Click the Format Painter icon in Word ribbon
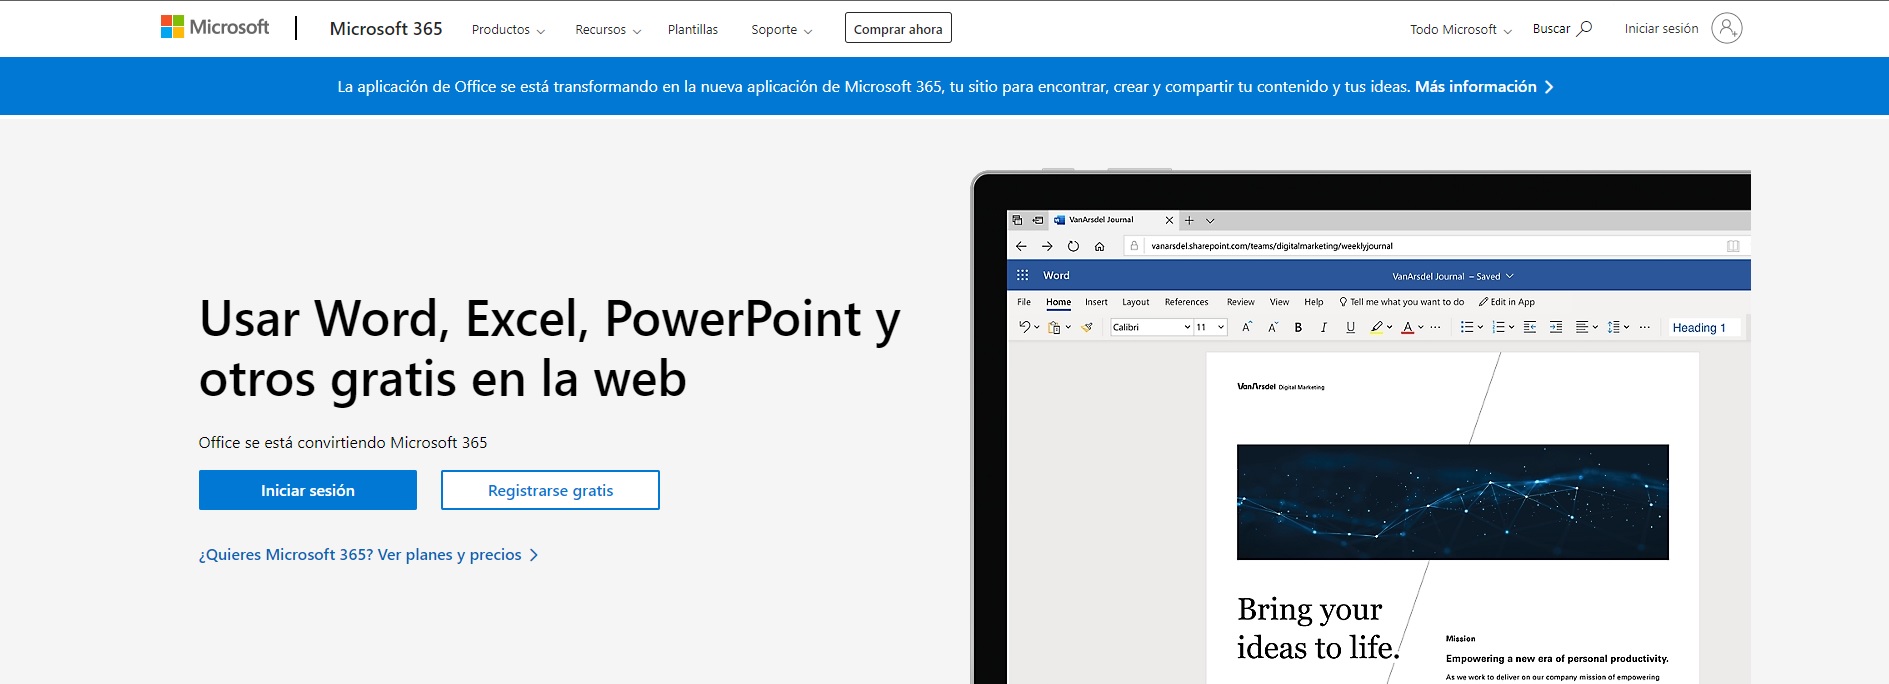The height and width of the screenshot is (684, 1889). pos(1087,327)
